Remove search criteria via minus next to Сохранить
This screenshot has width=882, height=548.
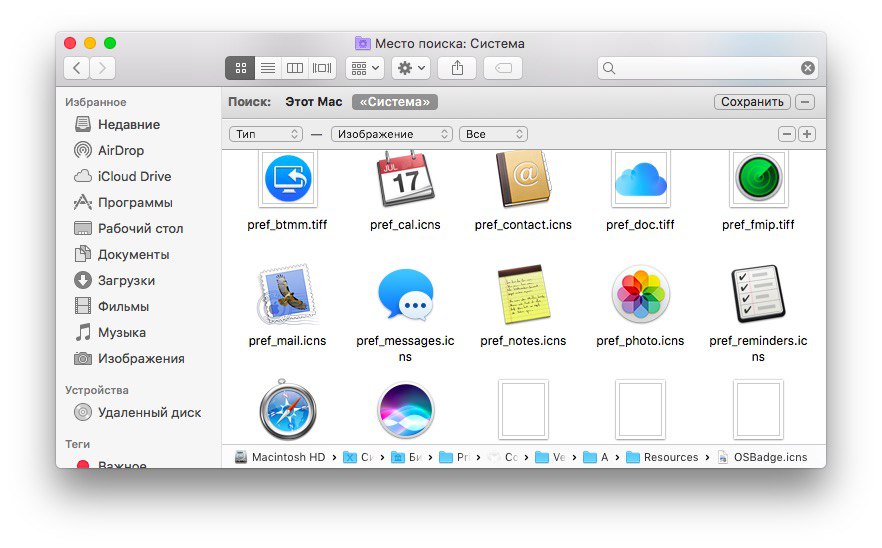pos(805,102)
